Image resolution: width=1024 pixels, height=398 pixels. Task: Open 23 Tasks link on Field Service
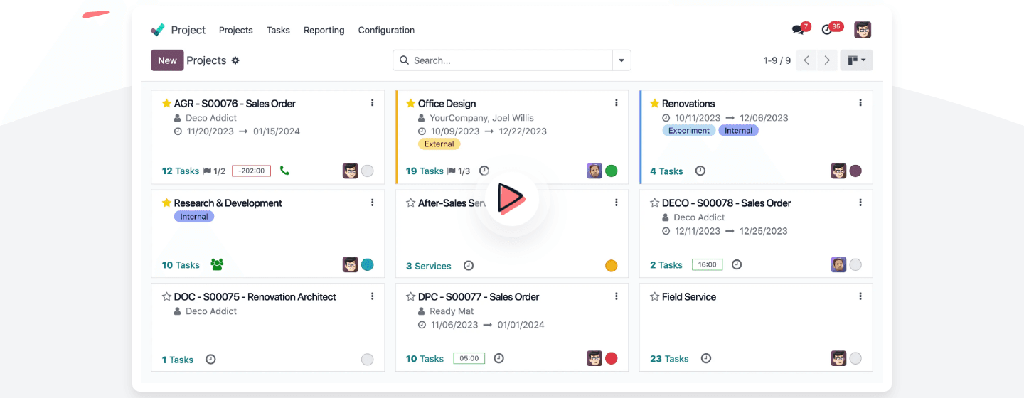[x=669, y=359]
